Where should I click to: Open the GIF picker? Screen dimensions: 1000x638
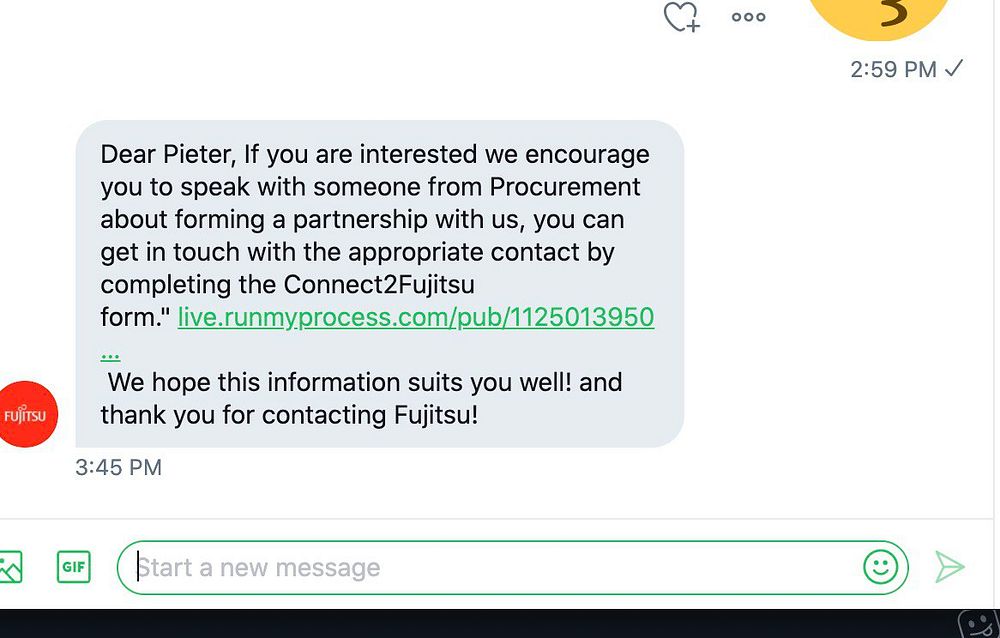74,567
